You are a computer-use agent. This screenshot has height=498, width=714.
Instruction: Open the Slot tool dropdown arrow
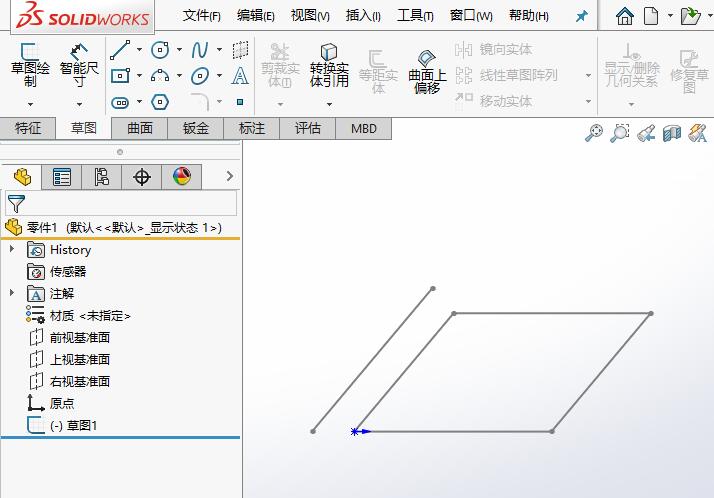click(139, 102)
